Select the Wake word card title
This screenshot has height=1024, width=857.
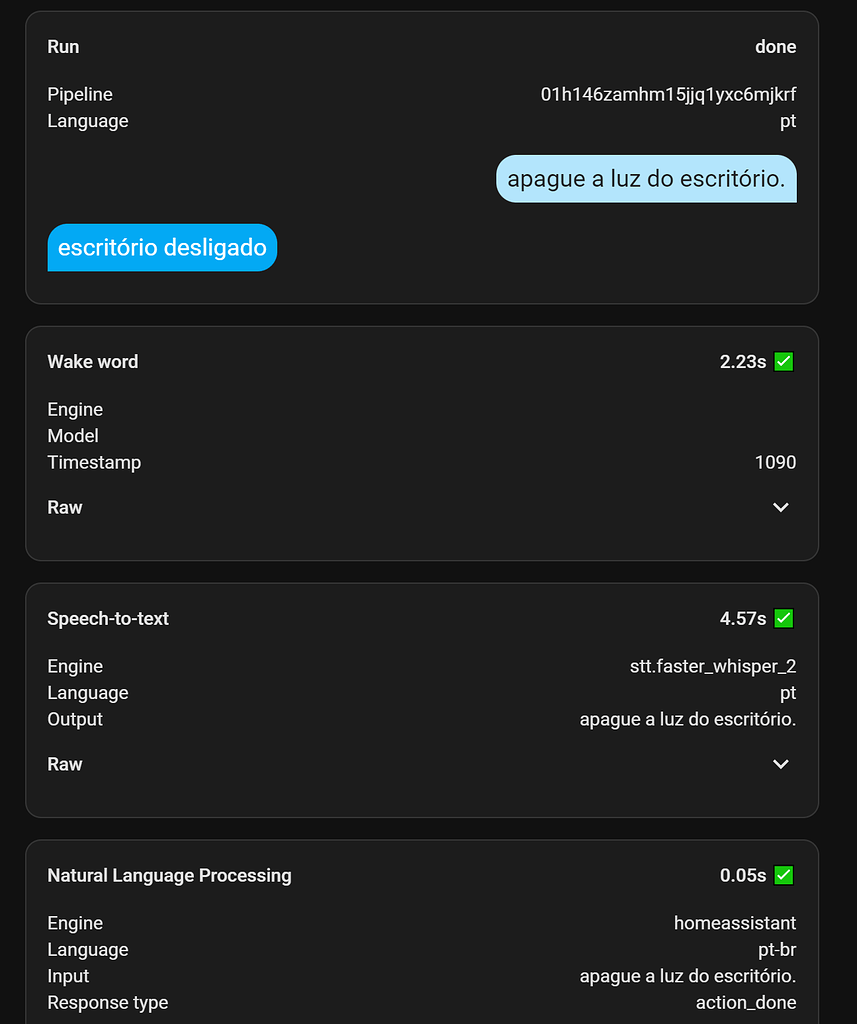92,361
